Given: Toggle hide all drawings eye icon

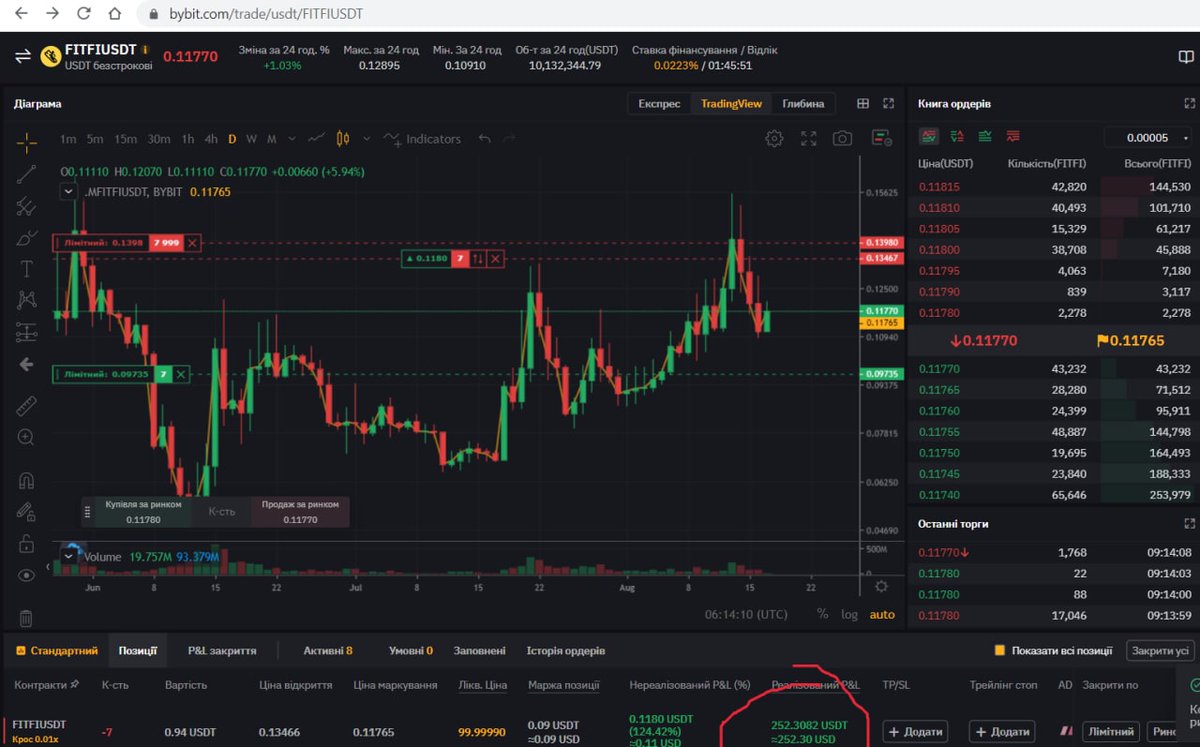Looking at the screenshot, I should 26,575.
